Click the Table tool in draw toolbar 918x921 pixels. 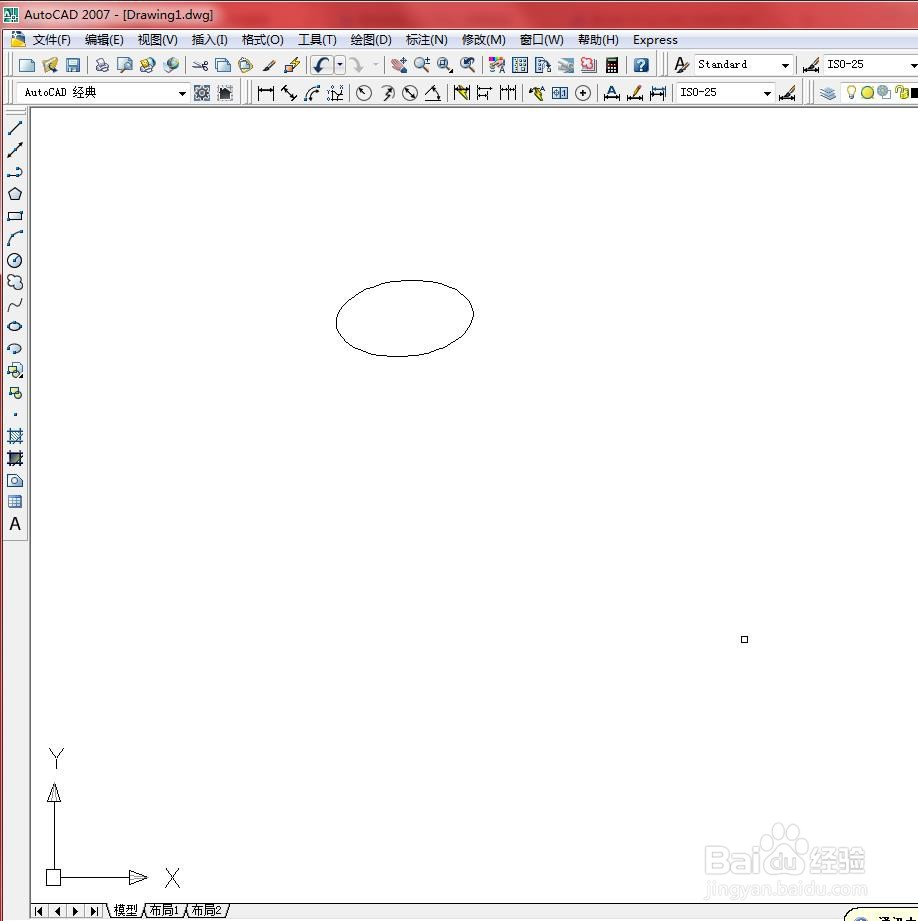pyautogui.click(x=15, y=502)
